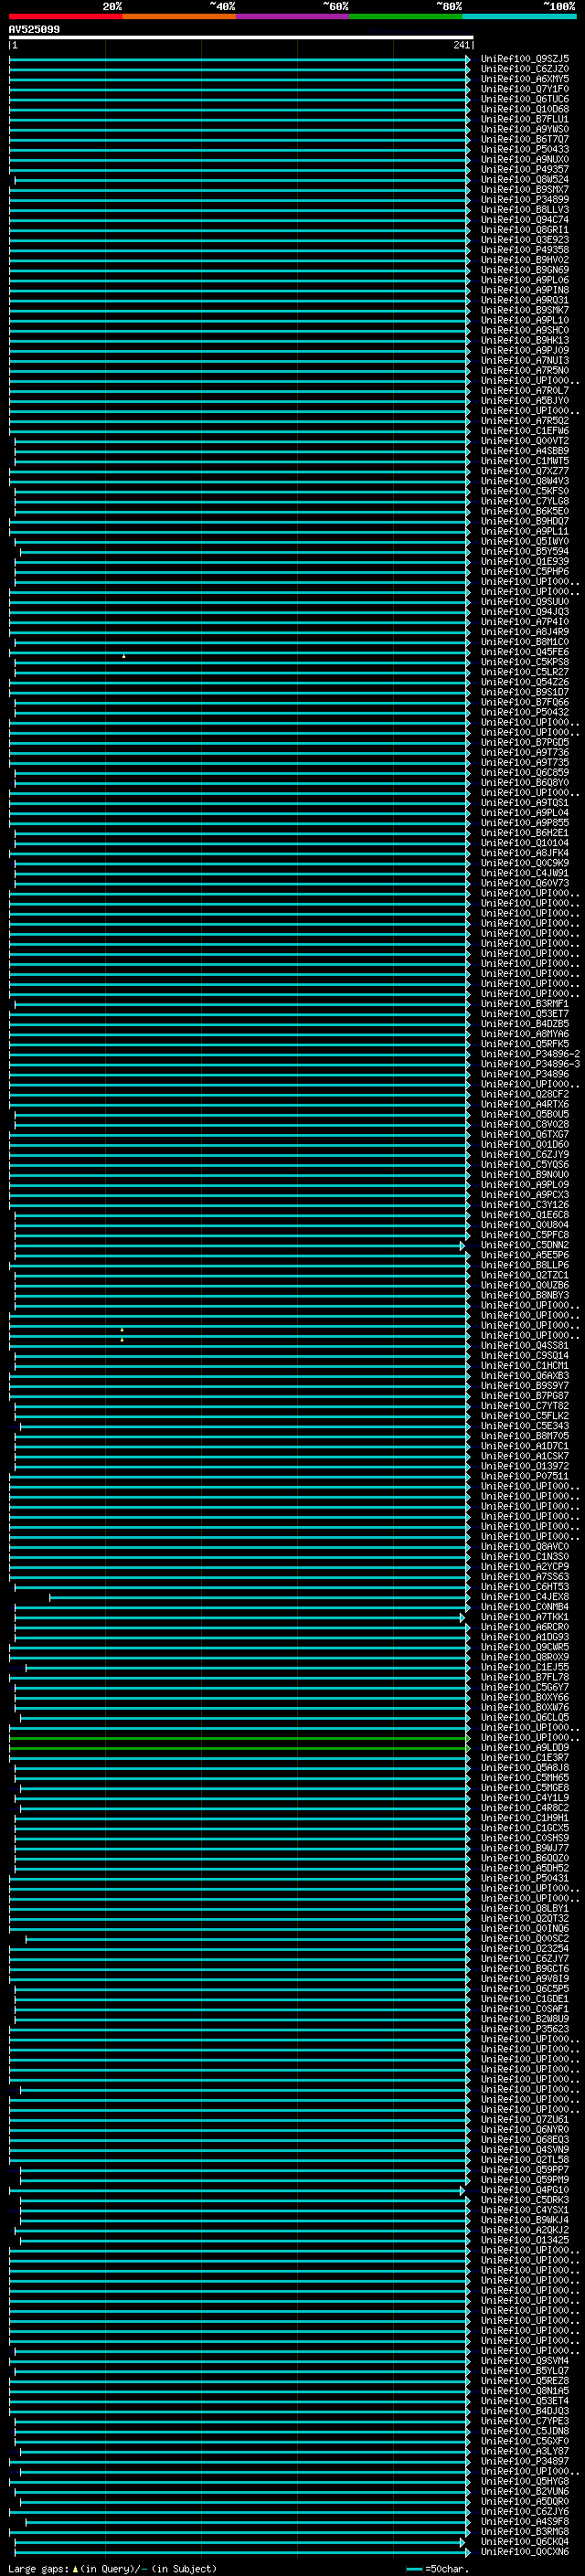The height and width of the screenshot is (2576, 585).
Task: Click the cyan ~100% legend segment
Action: point(520,17)
